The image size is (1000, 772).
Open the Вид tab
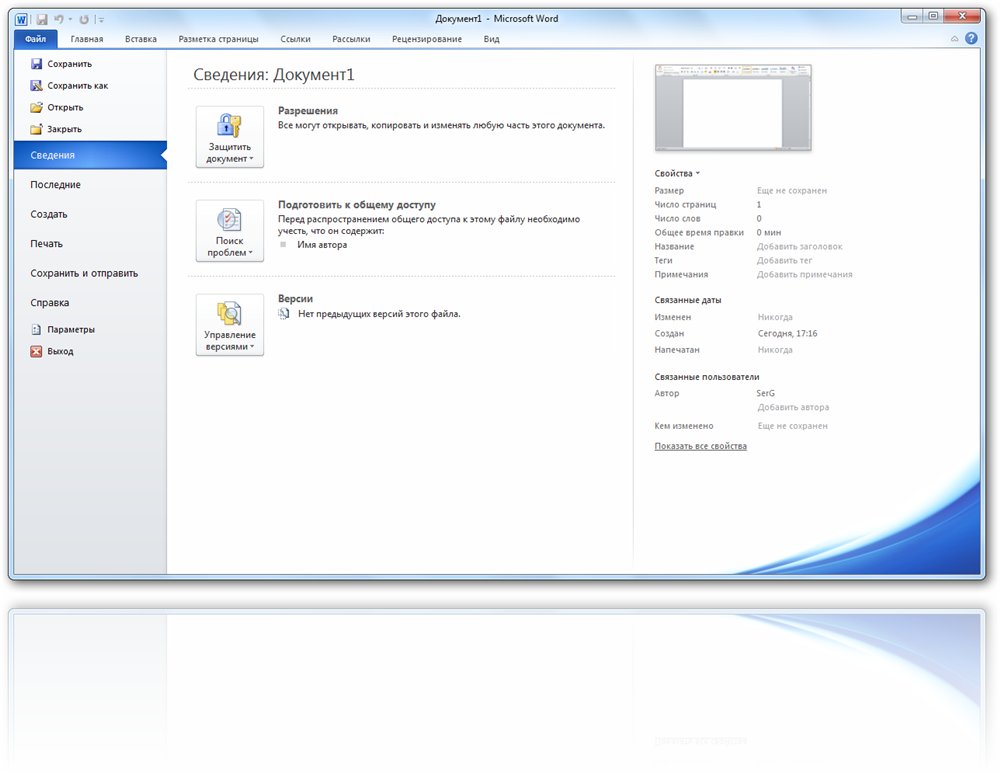(x=492, y=39)
